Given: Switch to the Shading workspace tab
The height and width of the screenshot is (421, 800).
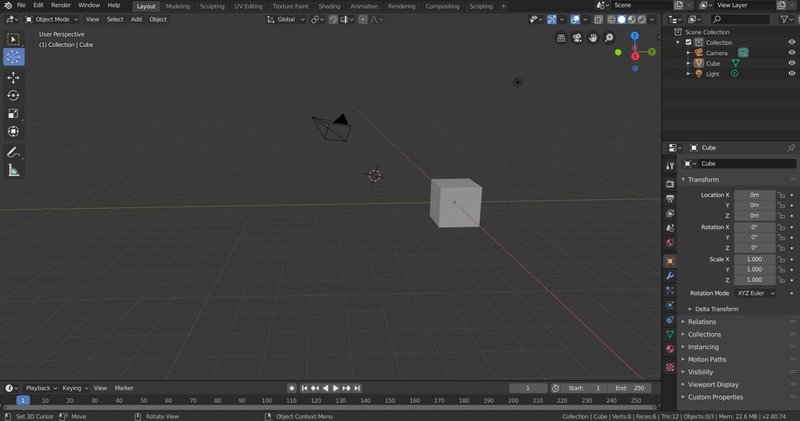Looking at the screenshot, I should [x=329, y=6].
